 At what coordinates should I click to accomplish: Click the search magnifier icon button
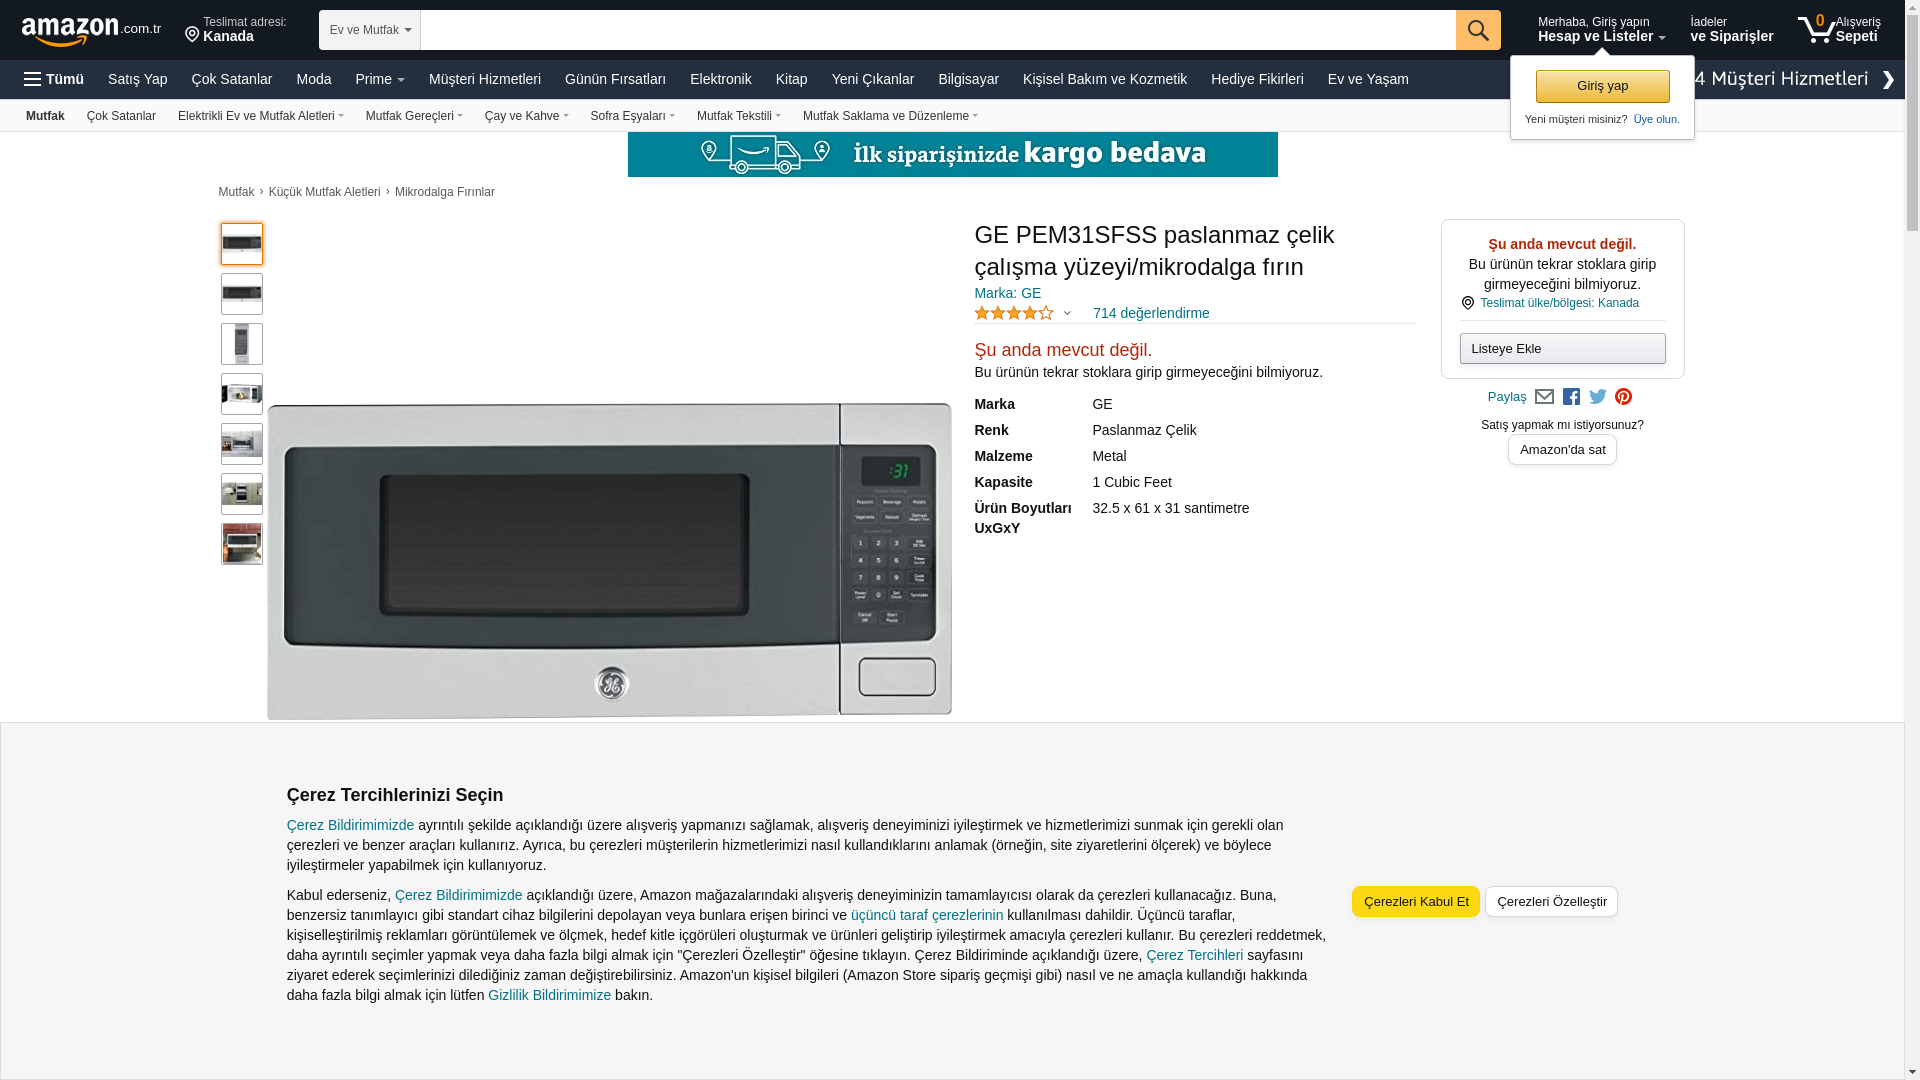[1477, 30]
